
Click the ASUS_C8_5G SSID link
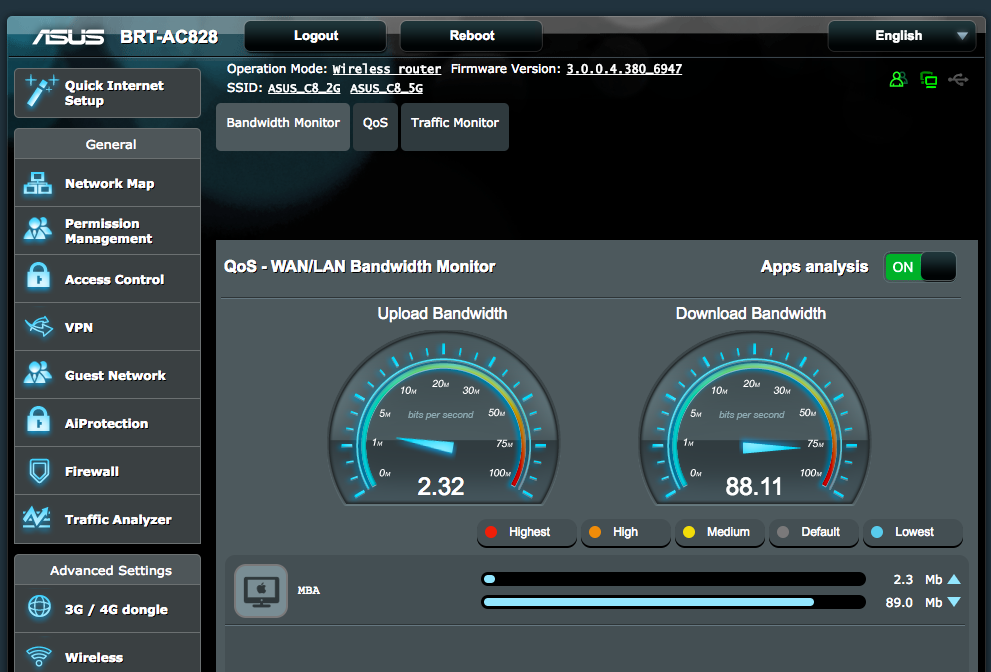(386, 88)
